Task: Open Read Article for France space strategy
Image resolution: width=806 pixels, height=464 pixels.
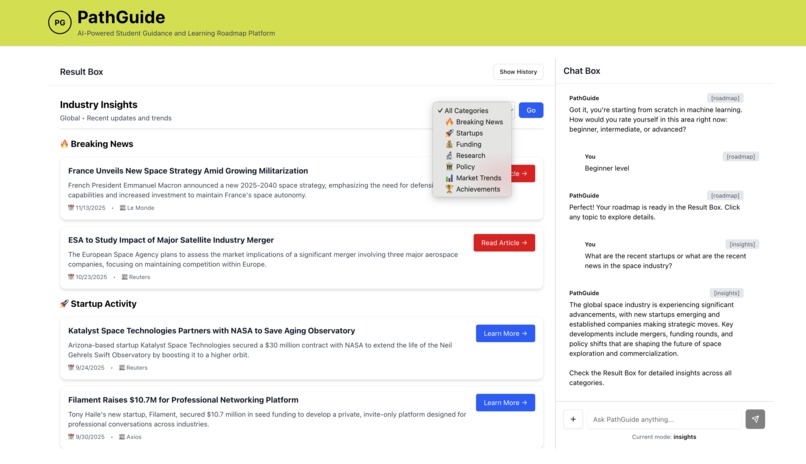Action: pos(523,174)
